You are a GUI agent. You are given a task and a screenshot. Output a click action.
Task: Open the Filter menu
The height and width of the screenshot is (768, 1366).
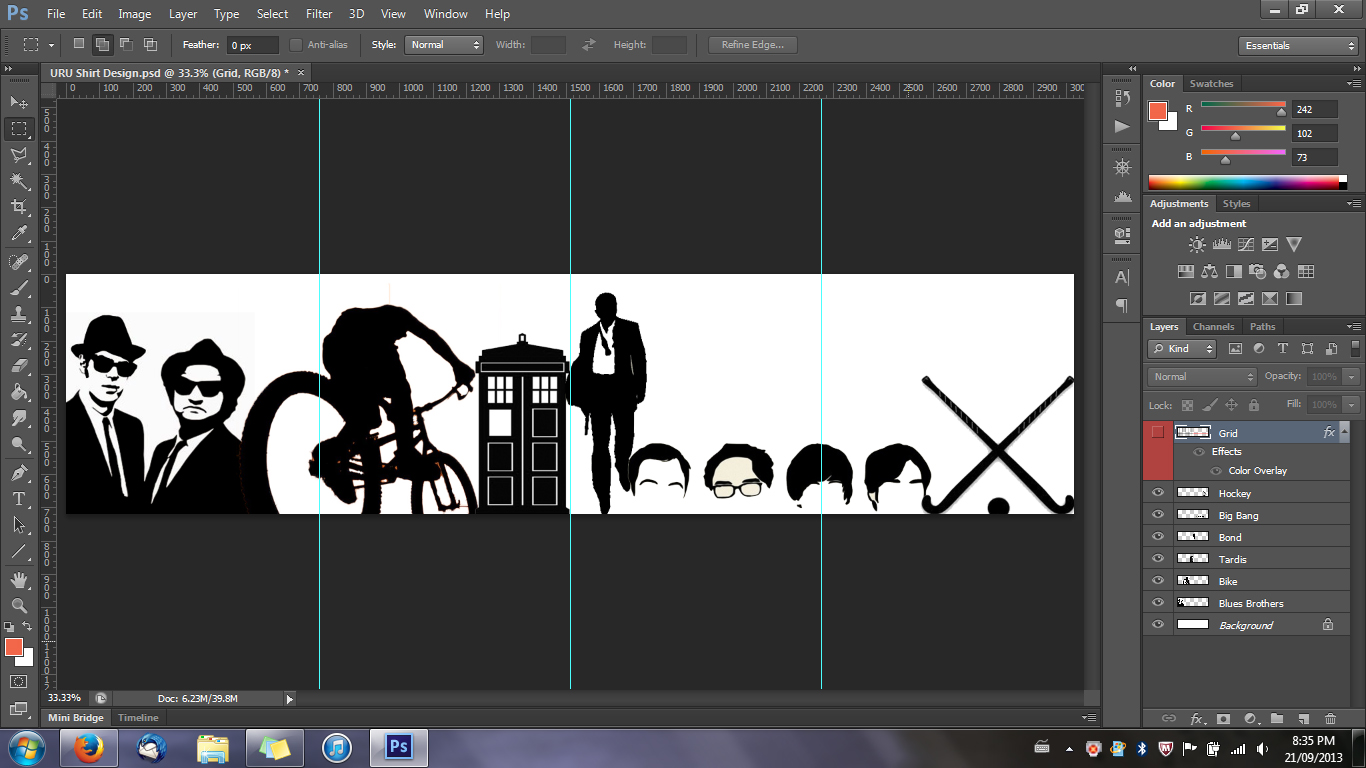tap(319, 14)
